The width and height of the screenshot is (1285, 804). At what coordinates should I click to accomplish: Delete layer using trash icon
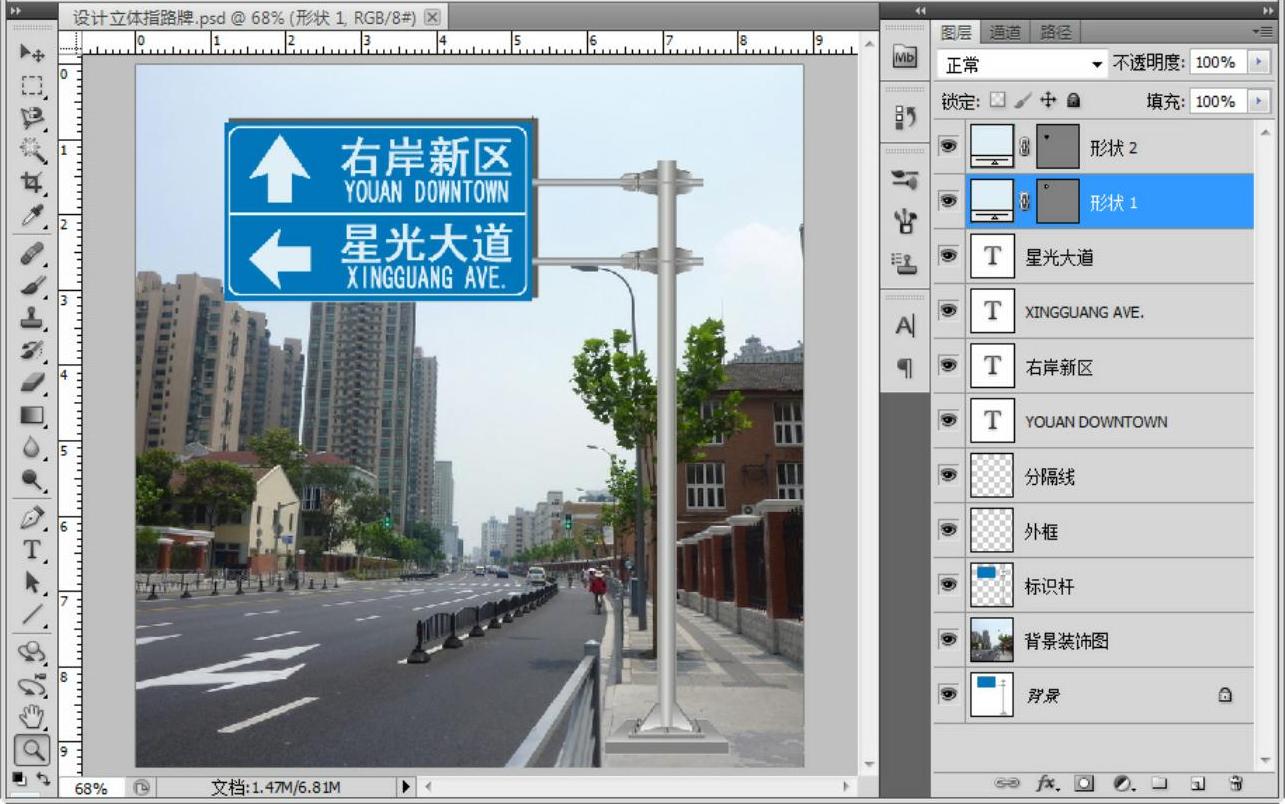click(x=1236, y=783)
